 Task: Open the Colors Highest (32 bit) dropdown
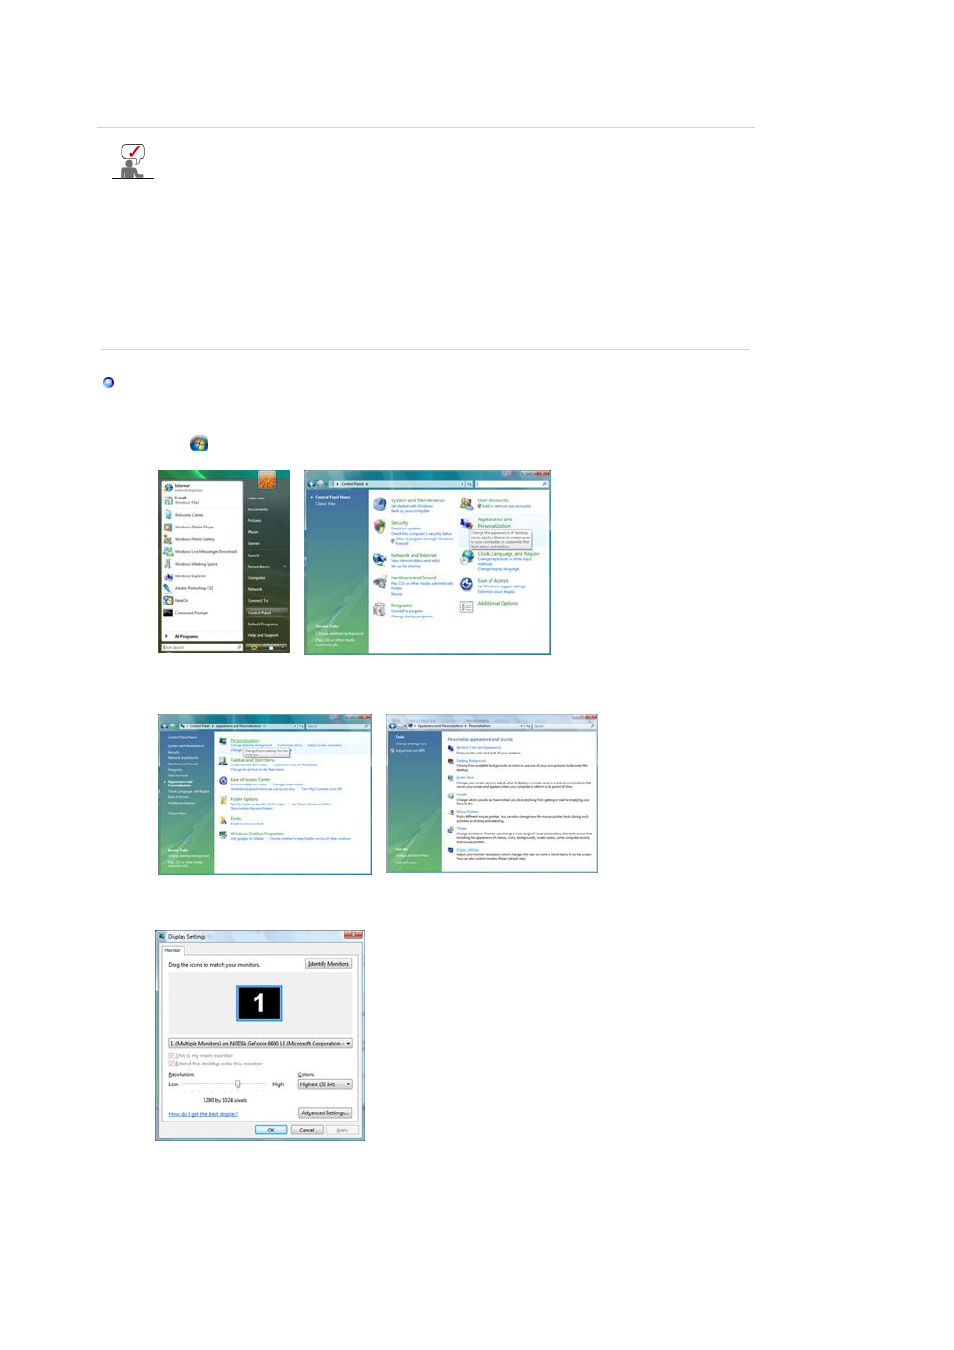click(325, 1084)
